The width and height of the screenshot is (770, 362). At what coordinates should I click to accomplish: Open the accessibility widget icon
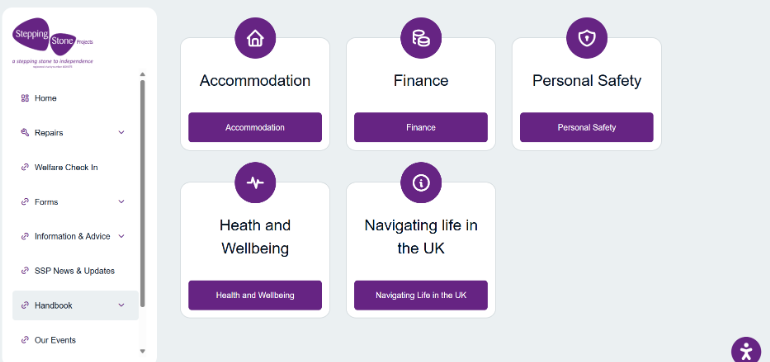click(x=746, y=351)
